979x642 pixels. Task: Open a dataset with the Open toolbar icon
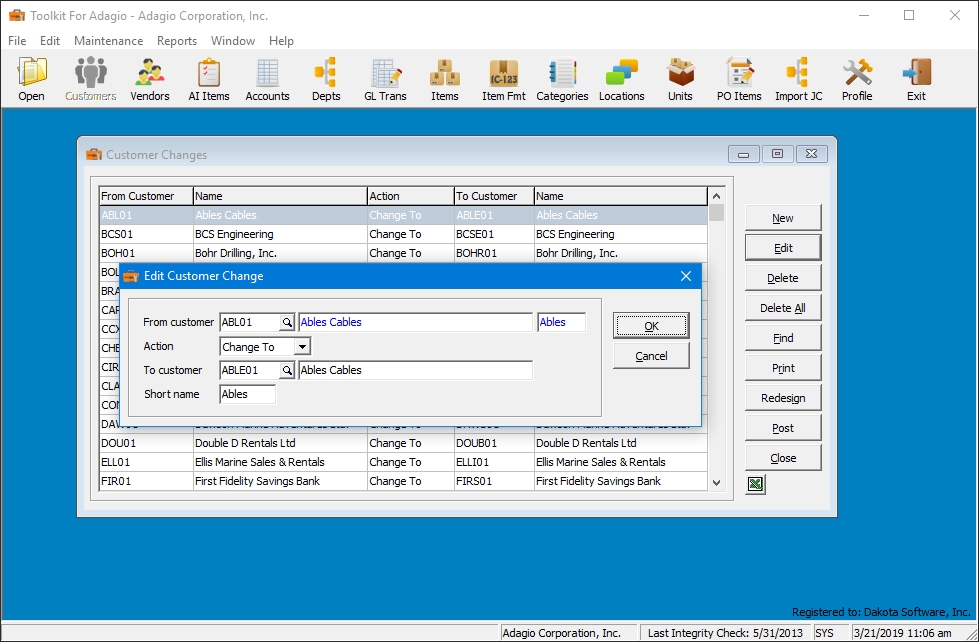31,79
